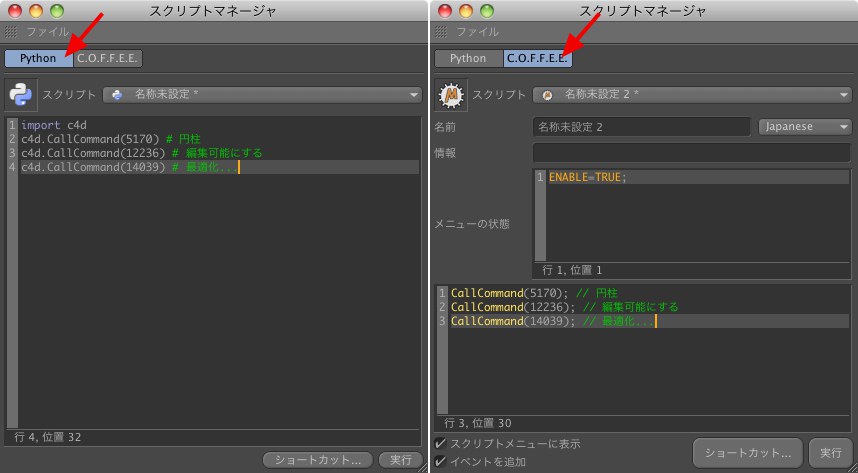
Task: Open the Japanese language dropdown
Action: (805, 127)
